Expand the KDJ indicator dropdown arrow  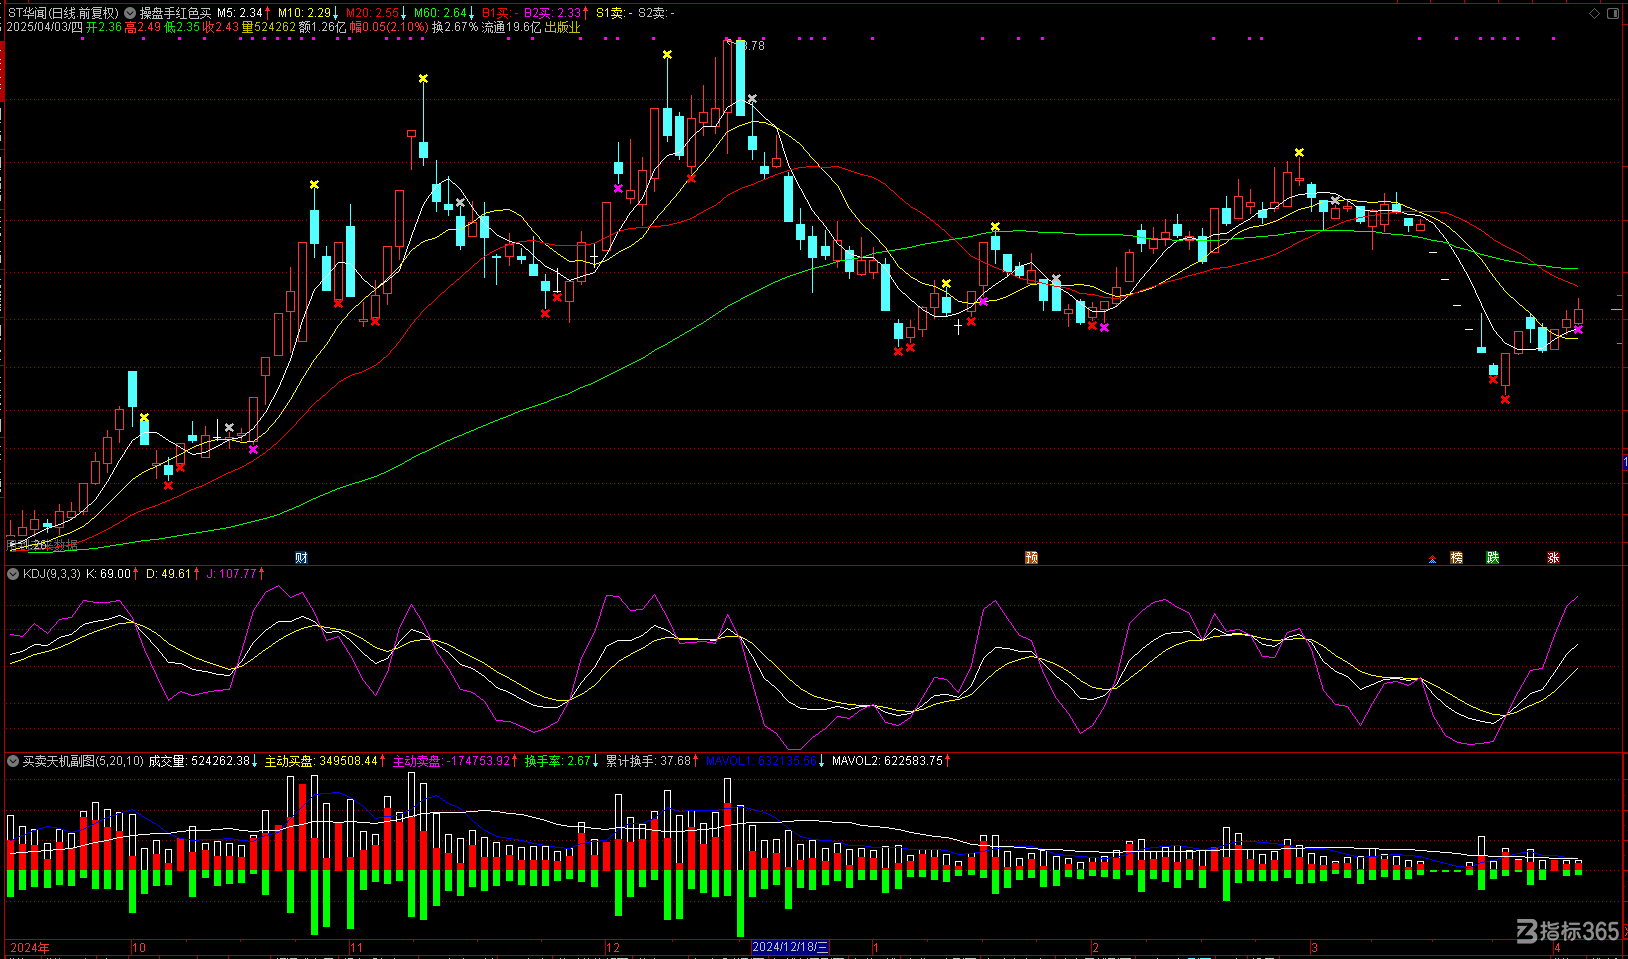[x=13, y=574]
